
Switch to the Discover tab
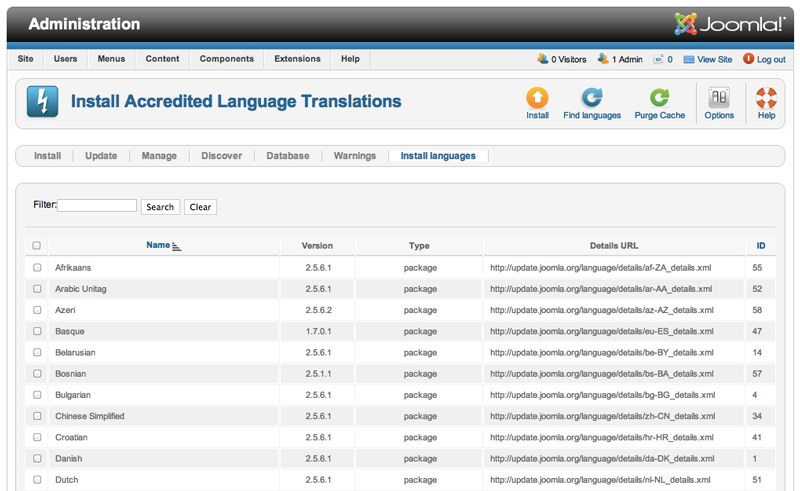click(x=221, y=156)
